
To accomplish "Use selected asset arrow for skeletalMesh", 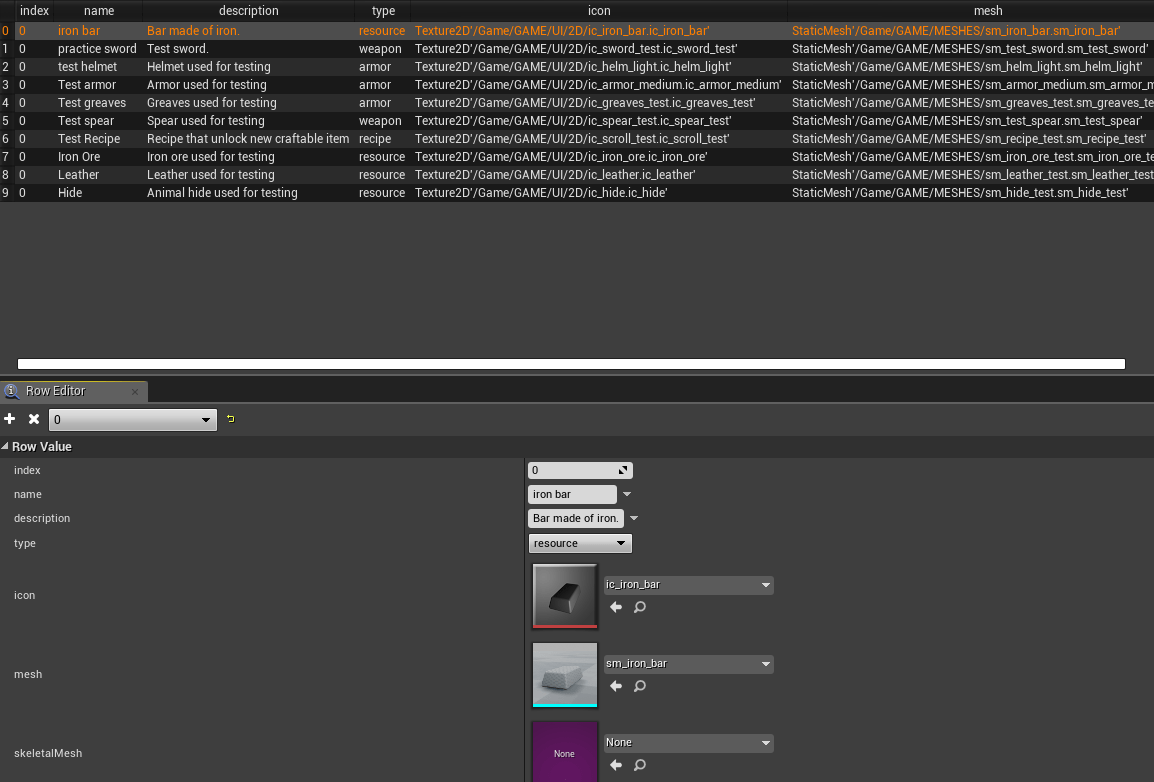I will 616,765.
